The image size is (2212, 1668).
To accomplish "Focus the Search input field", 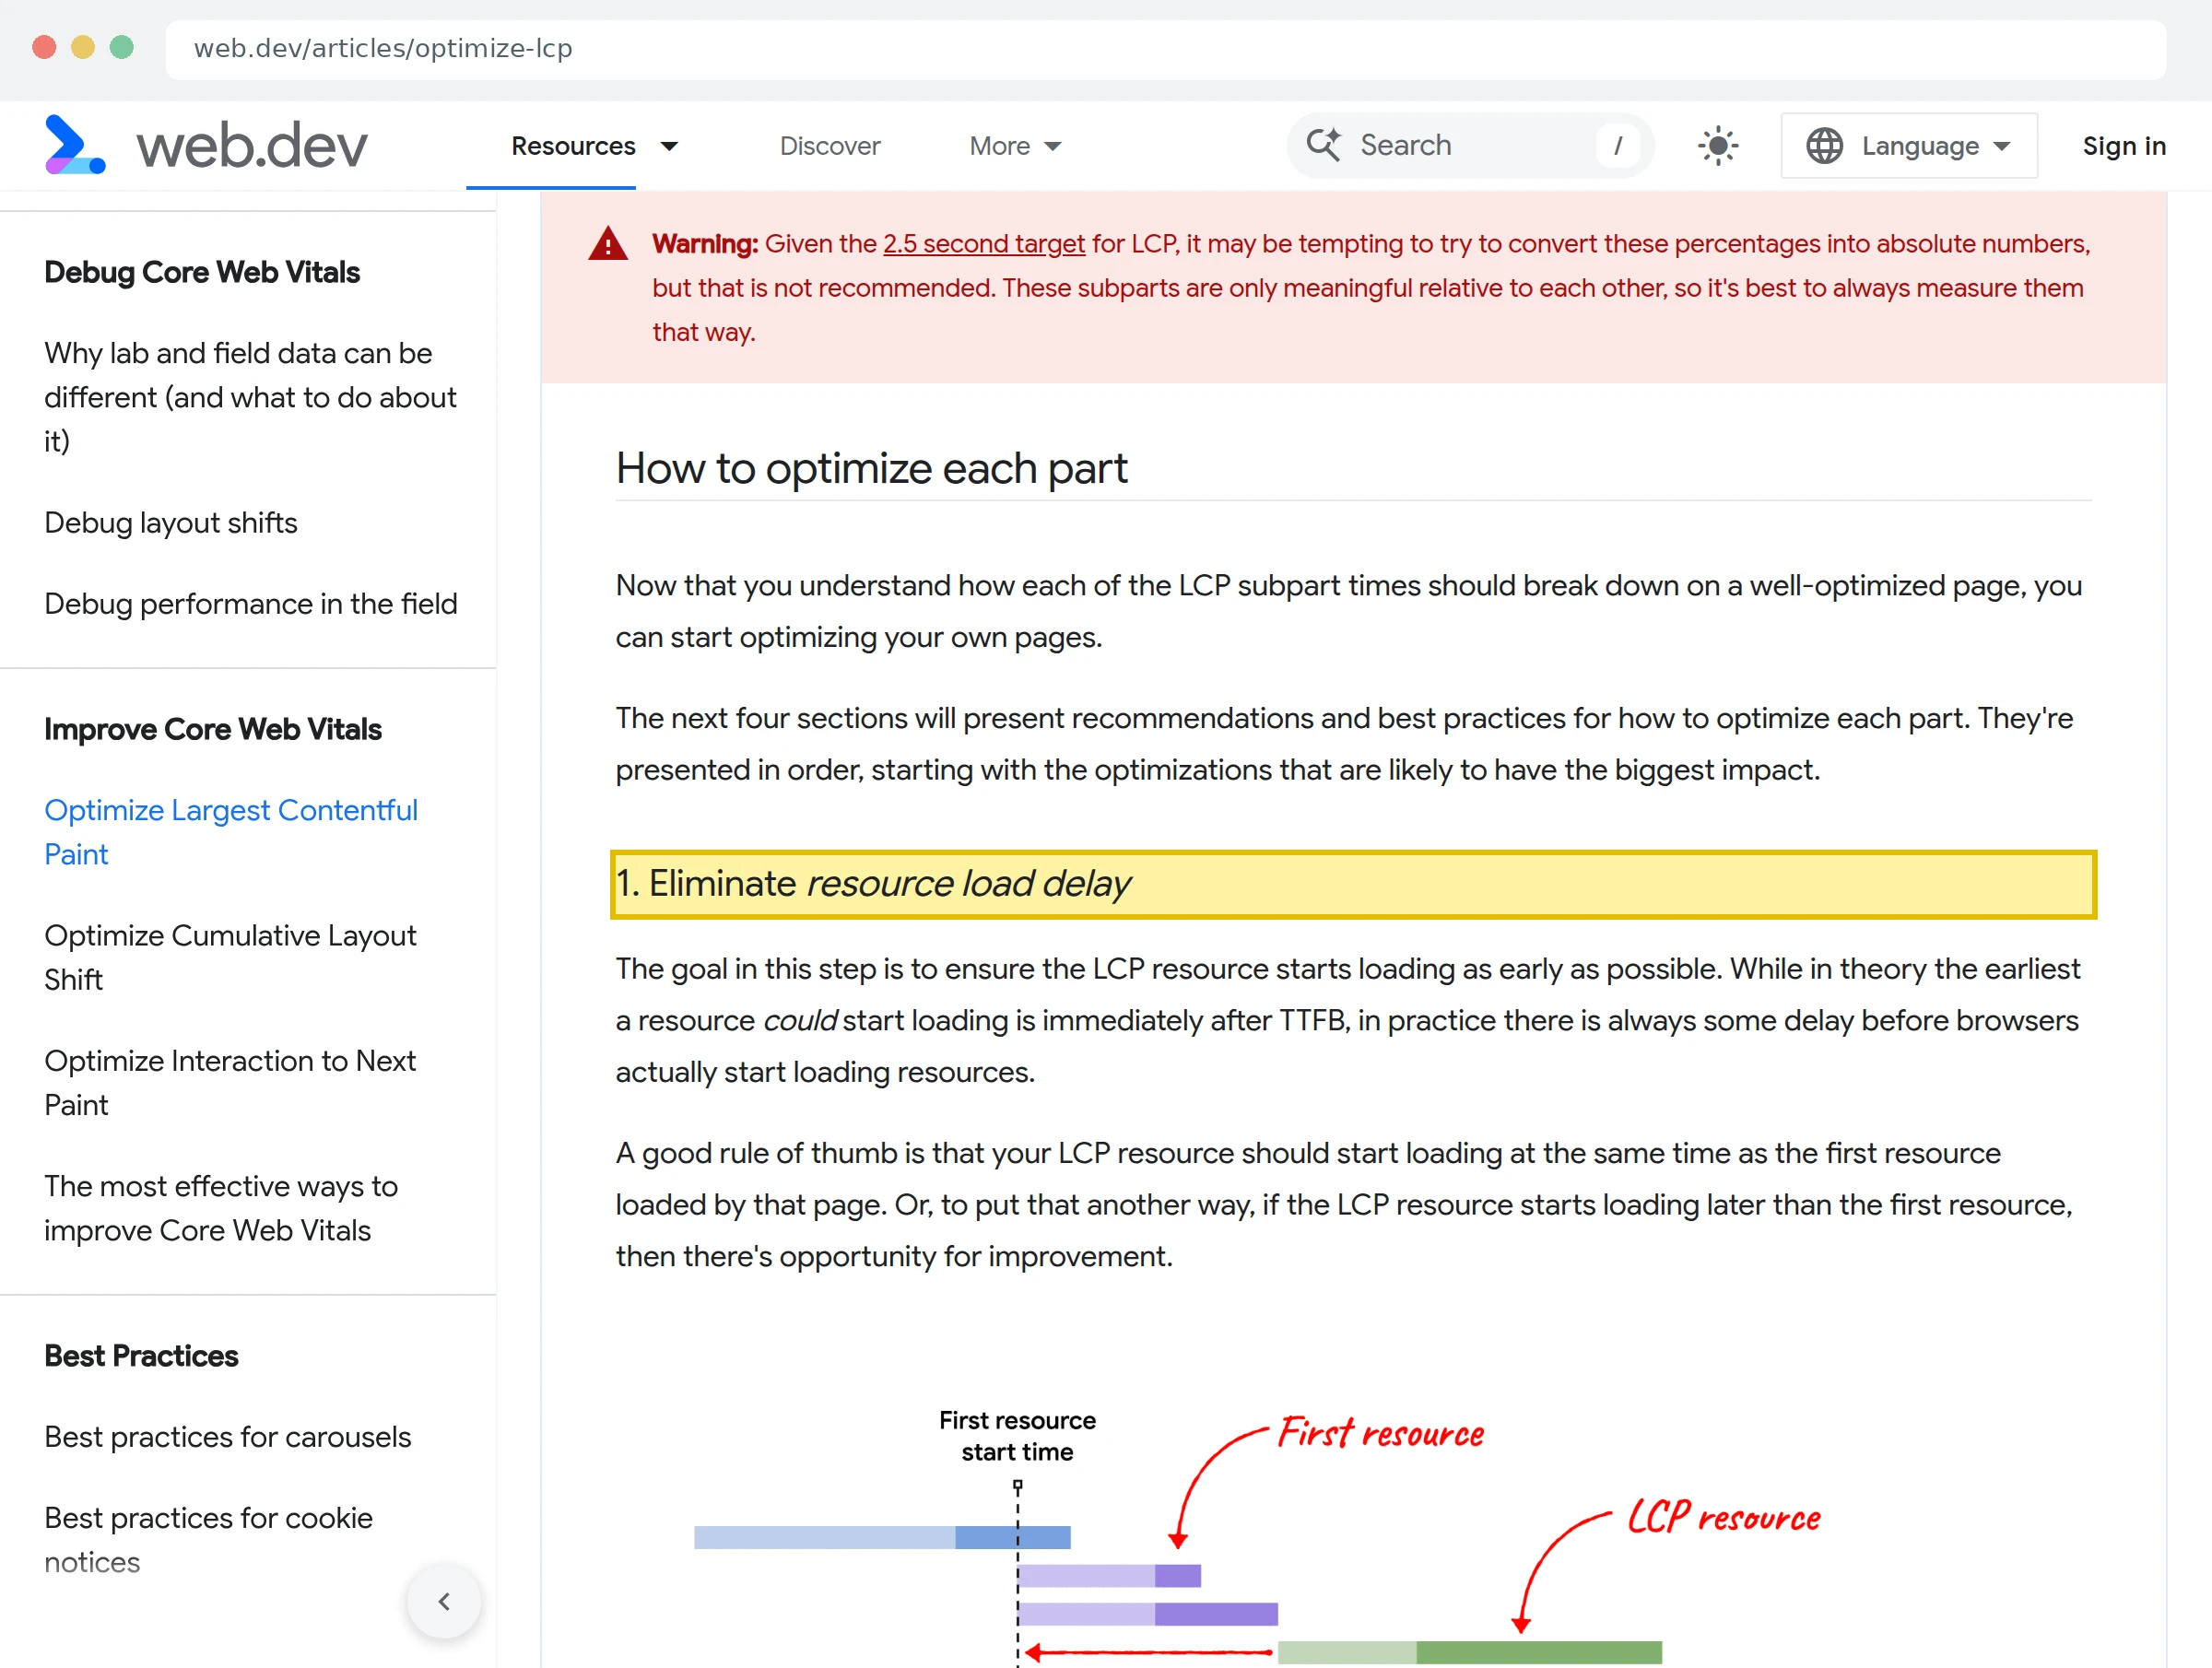I will click(1470, 146).
